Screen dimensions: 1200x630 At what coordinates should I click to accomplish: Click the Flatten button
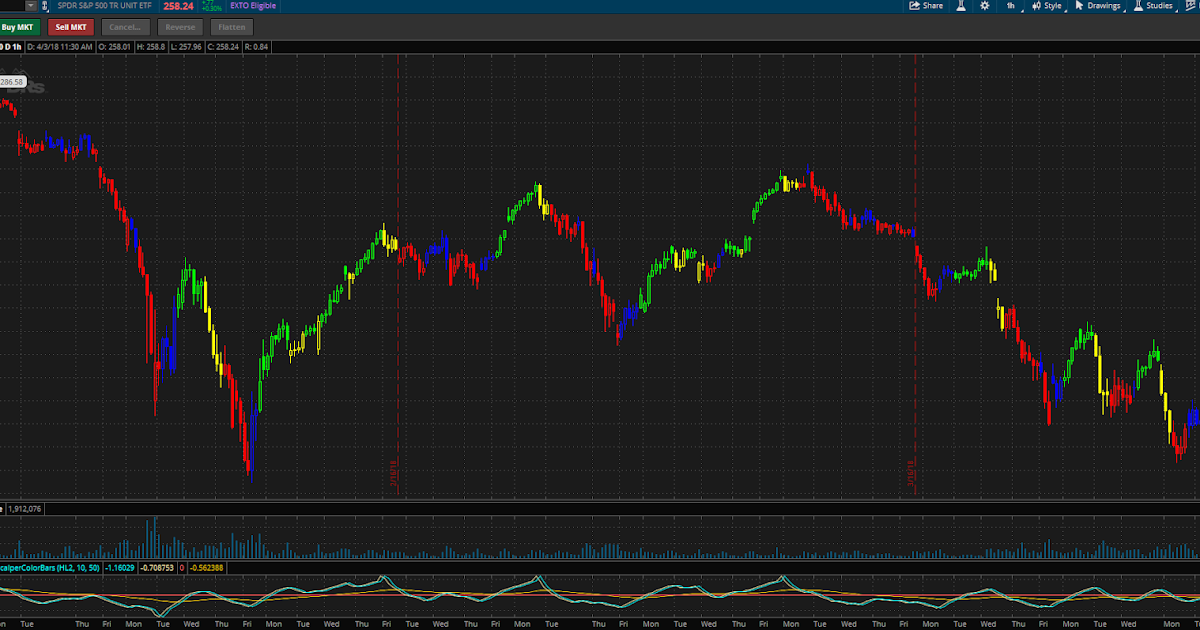click(231, 27)
